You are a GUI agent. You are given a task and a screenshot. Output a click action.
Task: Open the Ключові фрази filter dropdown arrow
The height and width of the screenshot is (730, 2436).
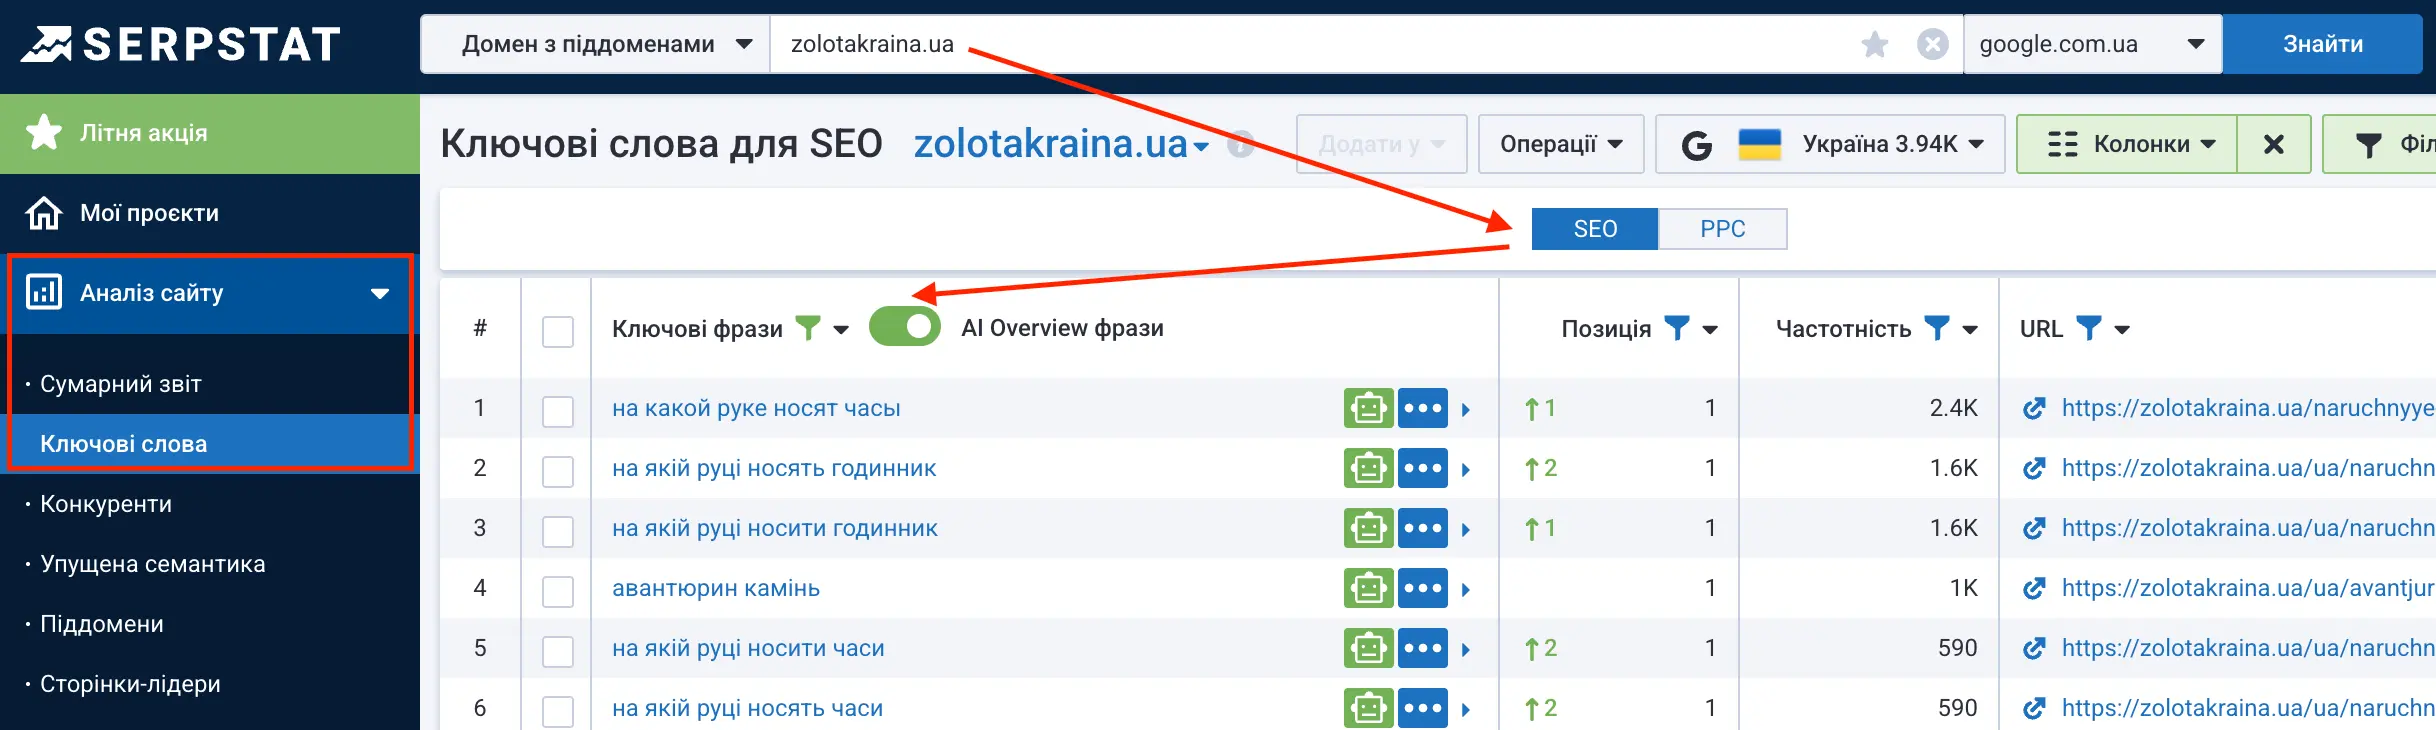click(841, 329)
